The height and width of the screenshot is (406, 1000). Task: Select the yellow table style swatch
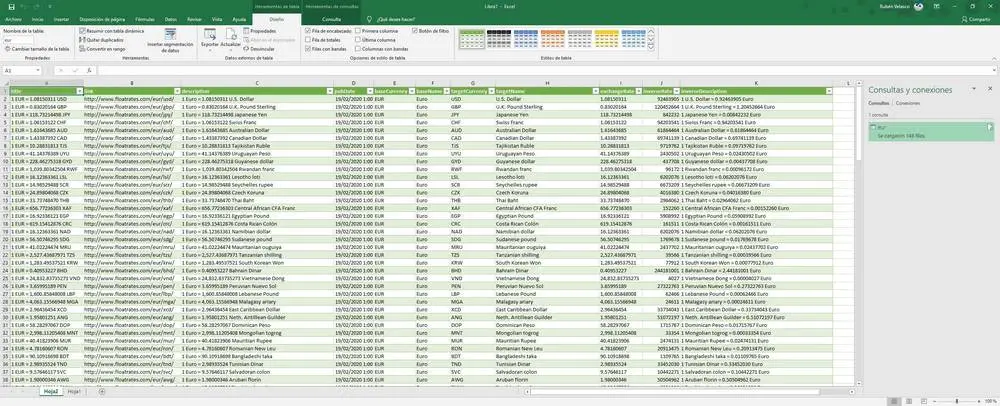(607, 40)
